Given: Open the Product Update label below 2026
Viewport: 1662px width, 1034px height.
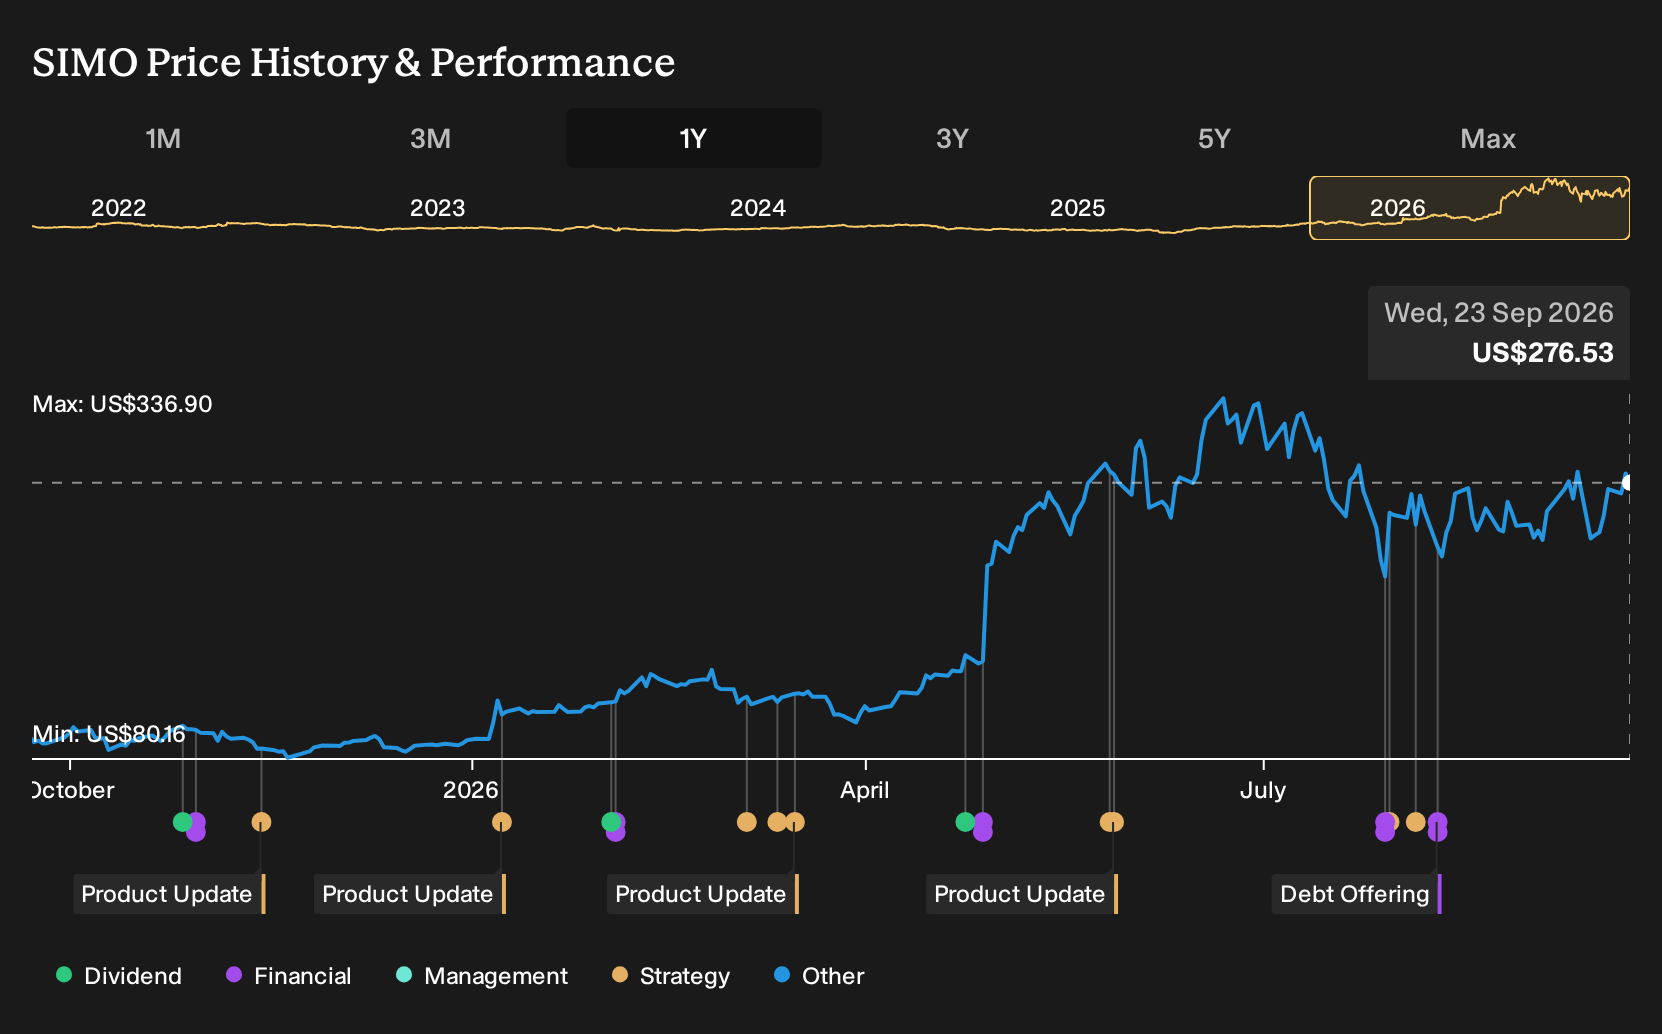Looking at the screenshot, I should pos(409,894).
